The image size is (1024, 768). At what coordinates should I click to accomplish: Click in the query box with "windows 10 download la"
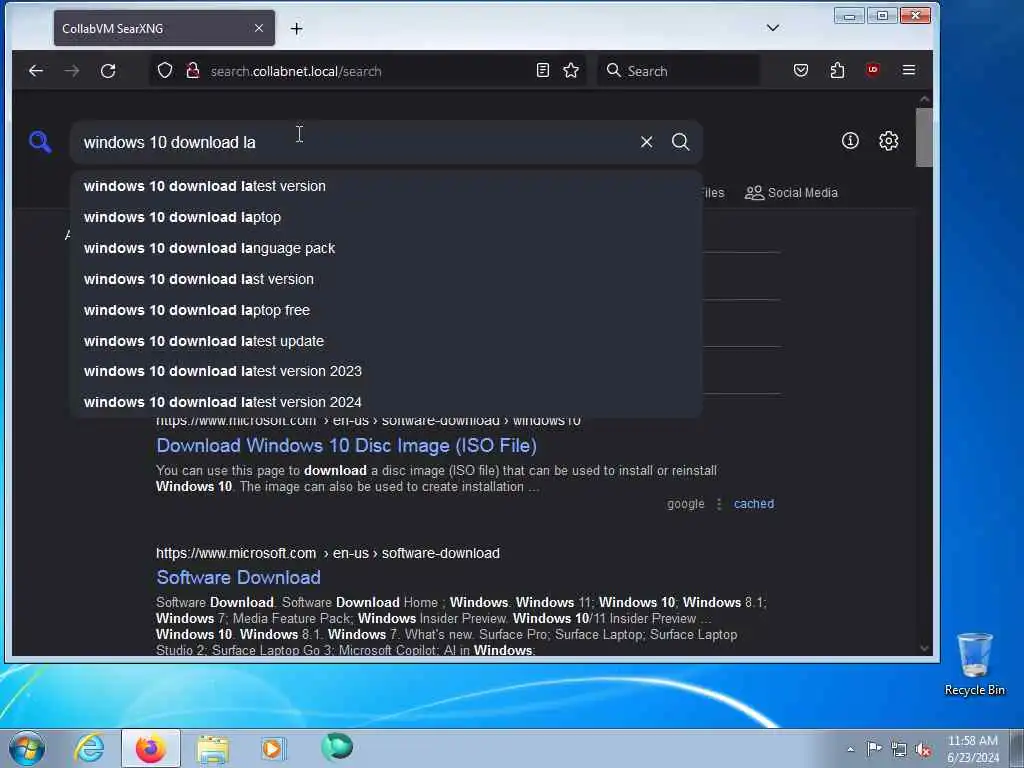(353, 142)
